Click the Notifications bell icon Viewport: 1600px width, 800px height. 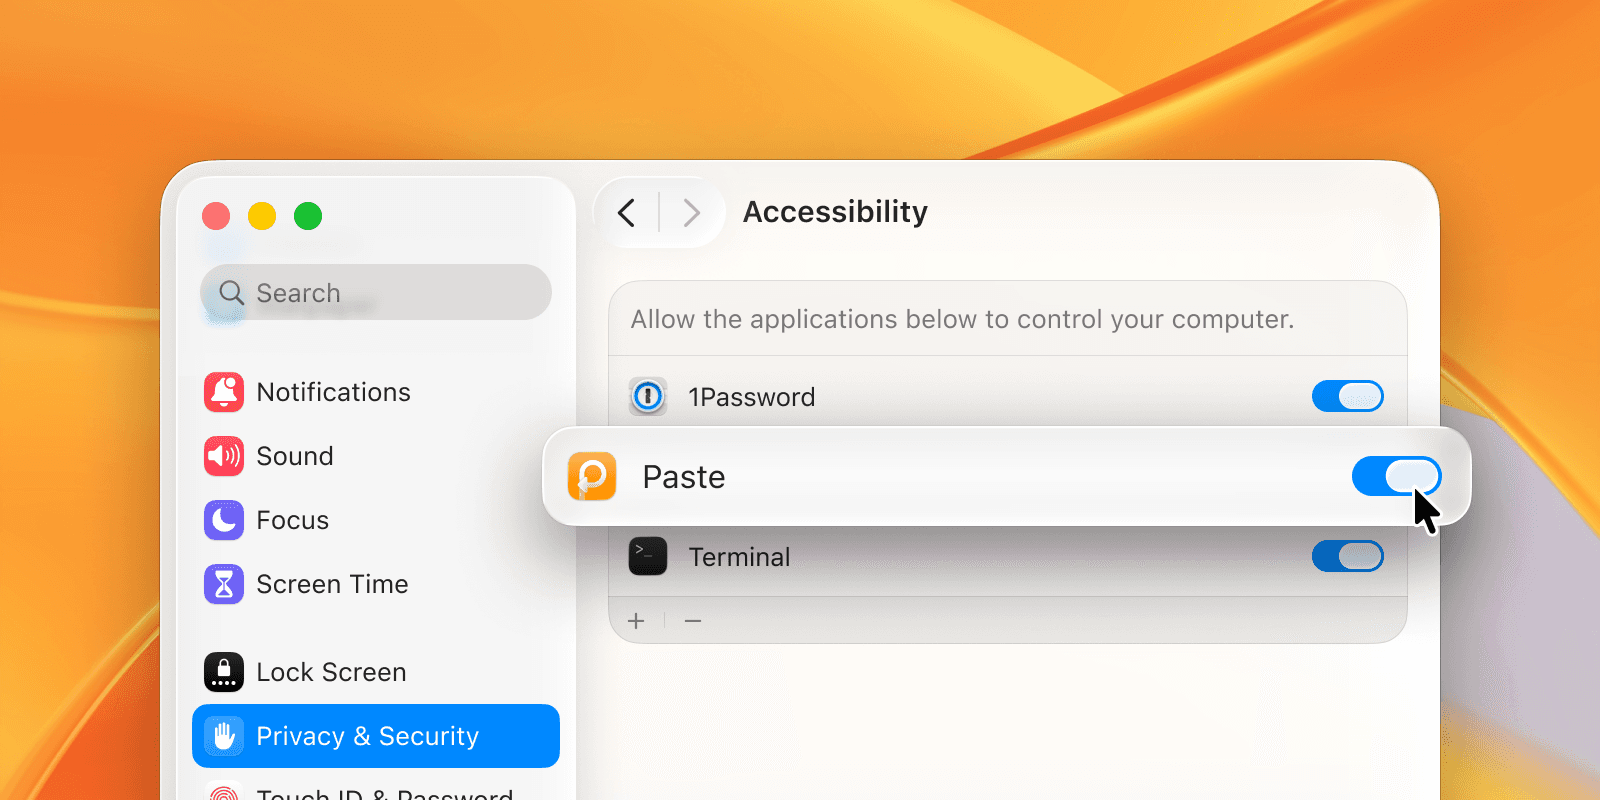tap(224, 392)
